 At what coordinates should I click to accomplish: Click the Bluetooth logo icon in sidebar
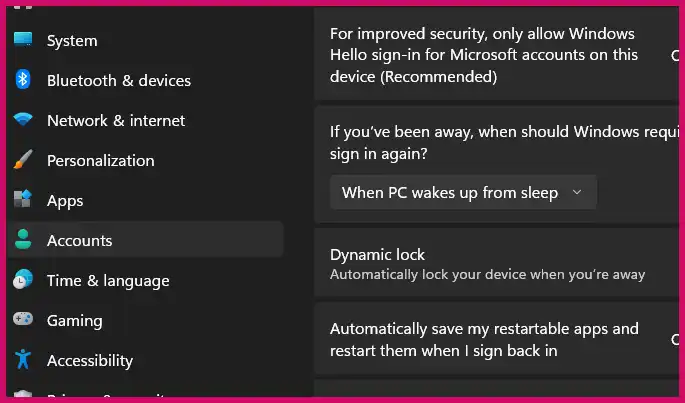[23, 80]
